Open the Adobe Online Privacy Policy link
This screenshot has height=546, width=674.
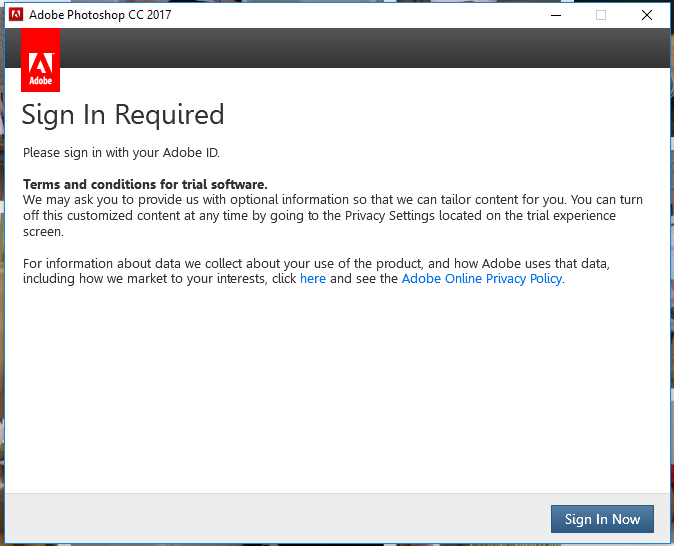pos(481,279)
